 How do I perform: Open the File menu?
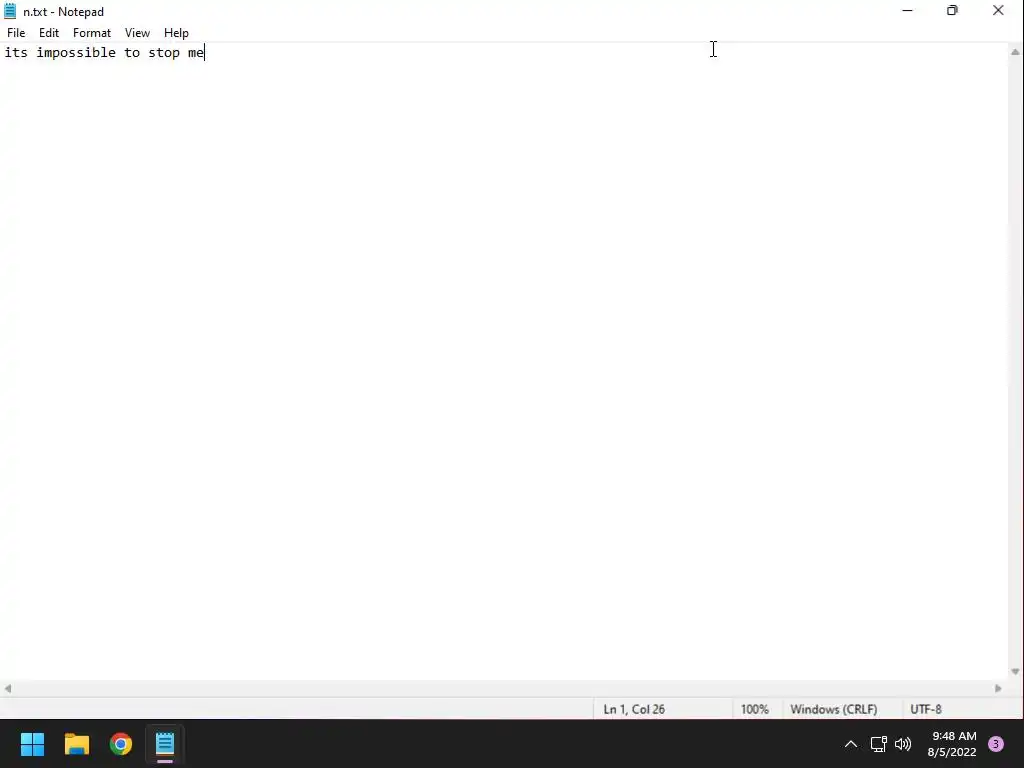tap(16, 33)
